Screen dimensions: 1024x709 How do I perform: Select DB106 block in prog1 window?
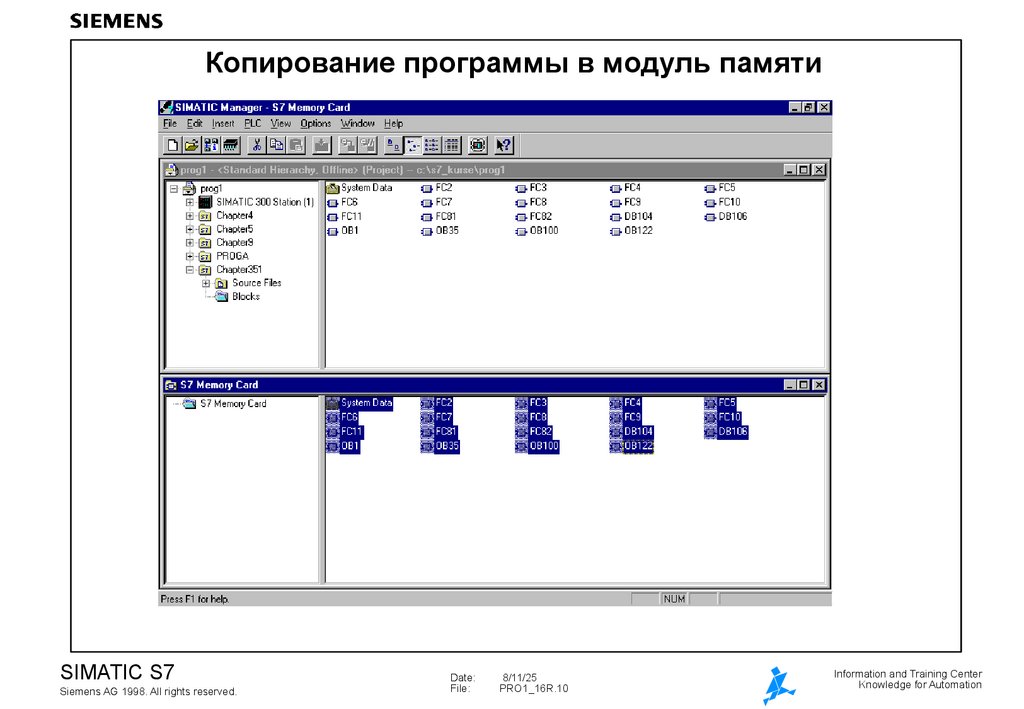tap(726, 216)
